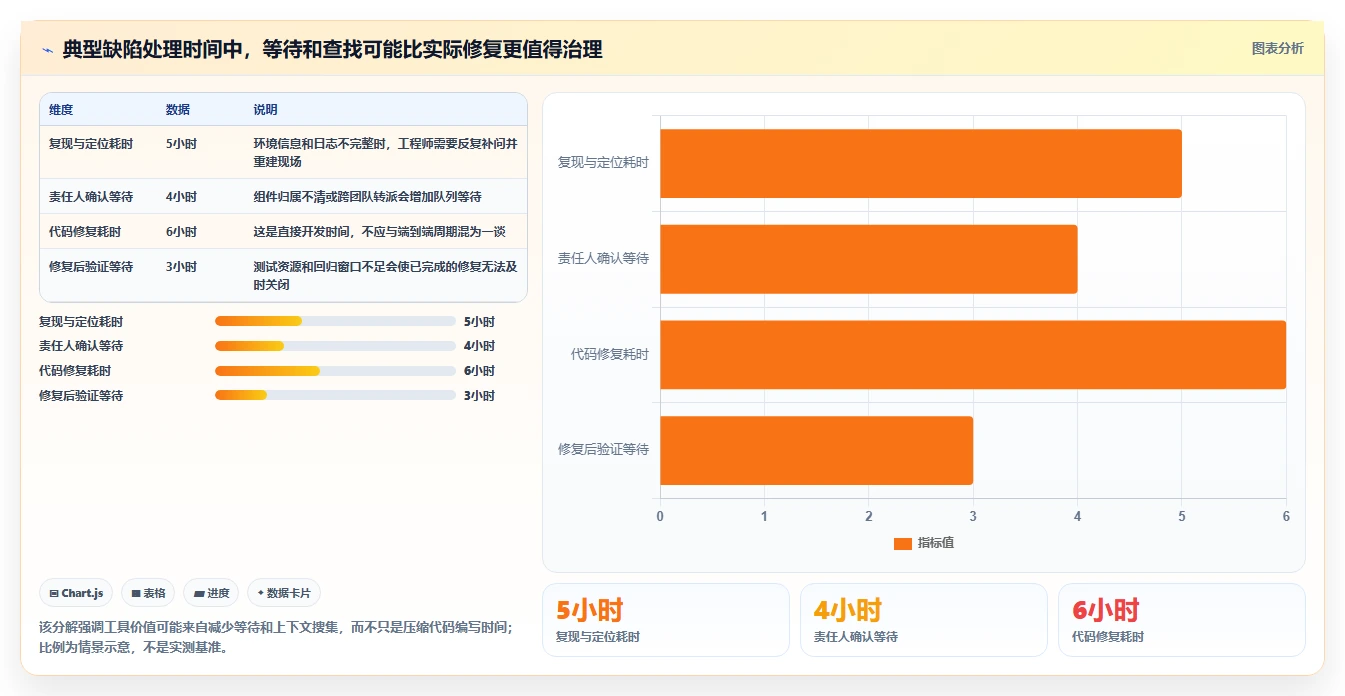The height and width of the screenshot is (696, 1345).
Task: Click 代码修复耗时 cell in the table
Action: (x=85, y=232)
